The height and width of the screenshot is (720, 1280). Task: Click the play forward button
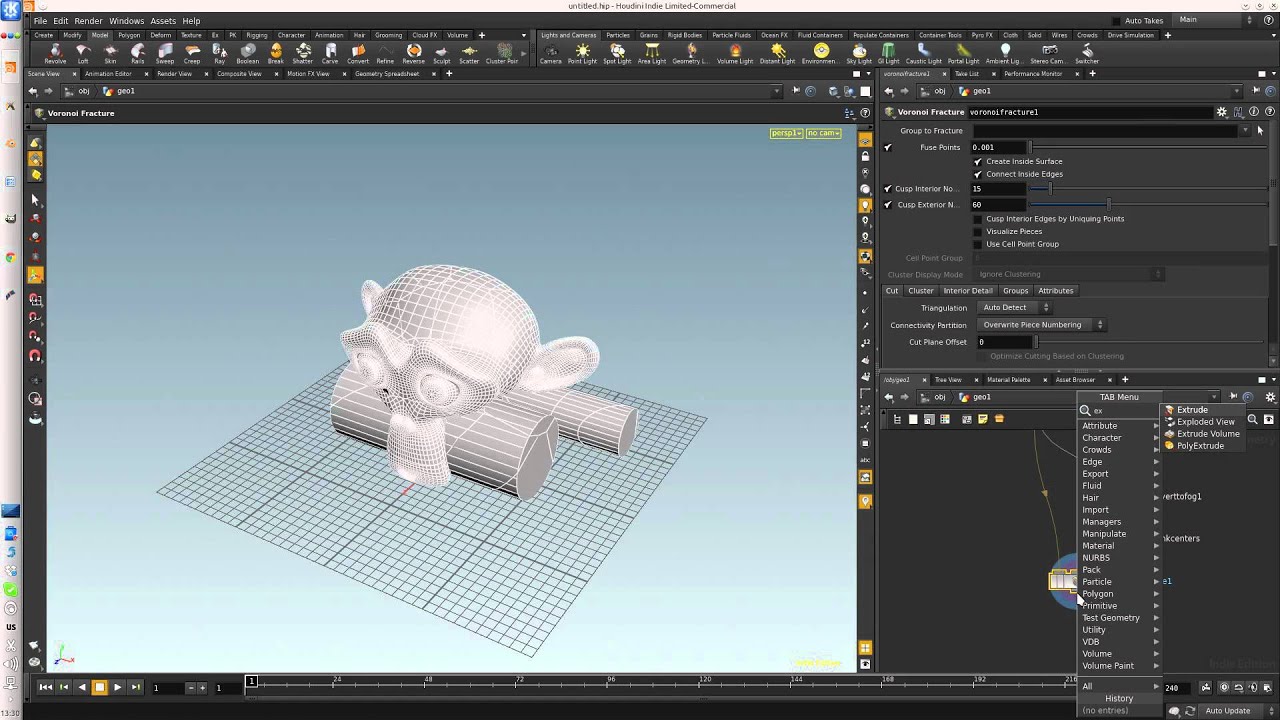click(x=117, y=687)
